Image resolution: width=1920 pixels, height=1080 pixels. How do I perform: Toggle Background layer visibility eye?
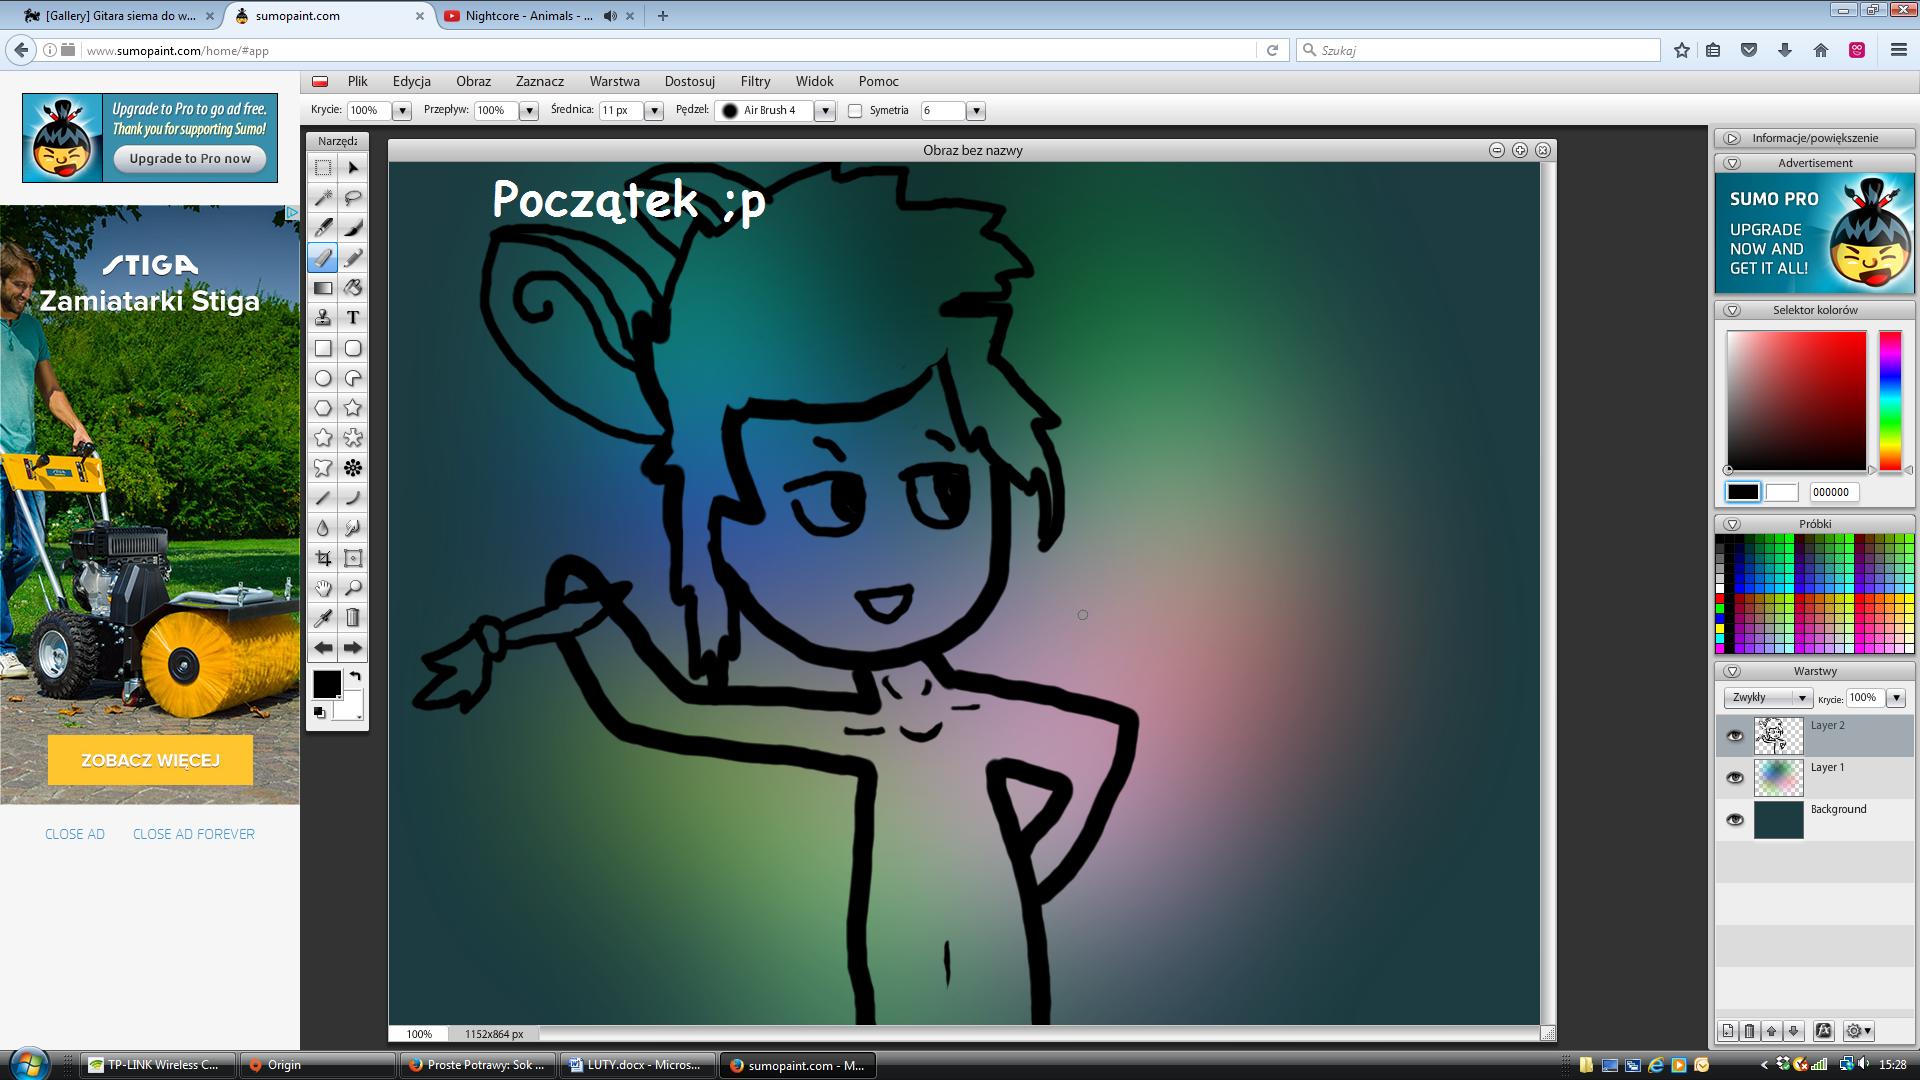pyautogui.click(x=1735, y=820)
